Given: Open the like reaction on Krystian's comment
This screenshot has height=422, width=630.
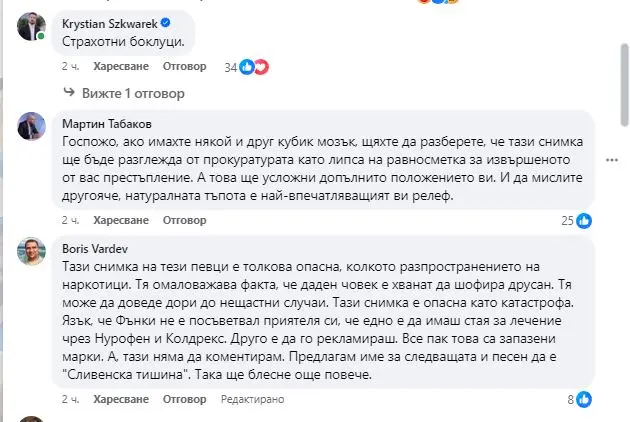Looking at the screenshot, I should [246, 67].
